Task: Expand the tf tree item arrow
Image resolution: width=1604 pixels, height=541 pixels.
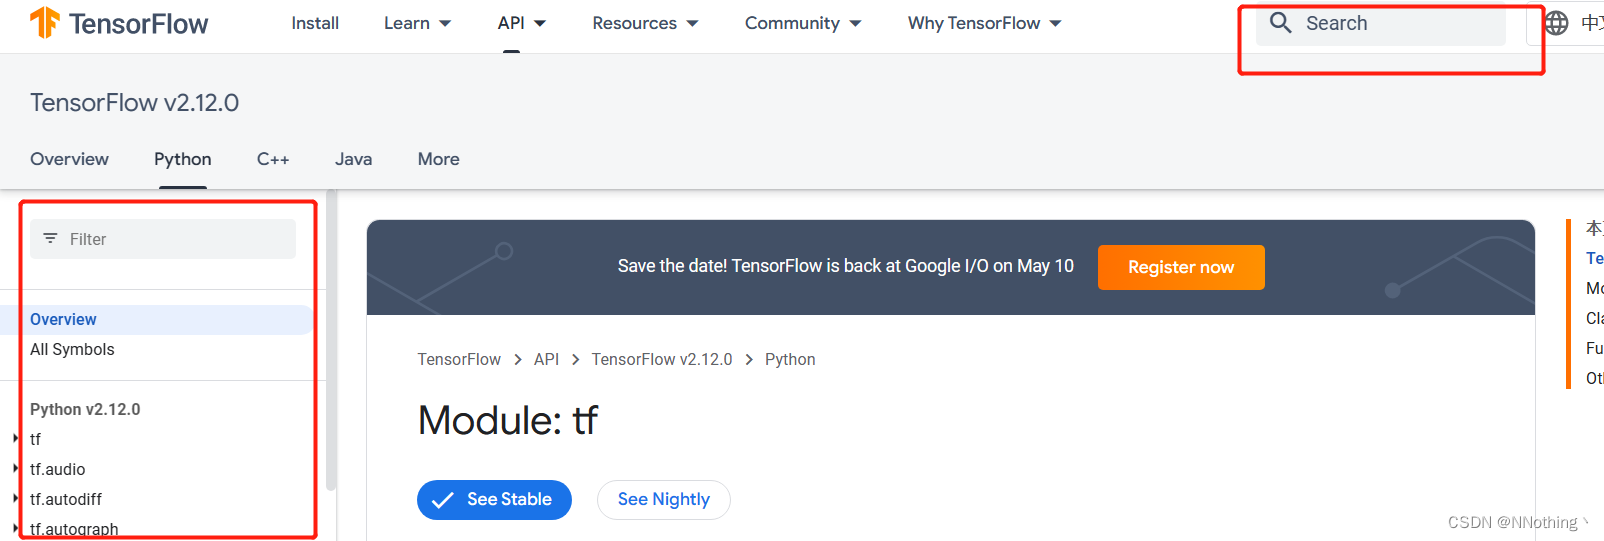Action: (x=15, y=439)
